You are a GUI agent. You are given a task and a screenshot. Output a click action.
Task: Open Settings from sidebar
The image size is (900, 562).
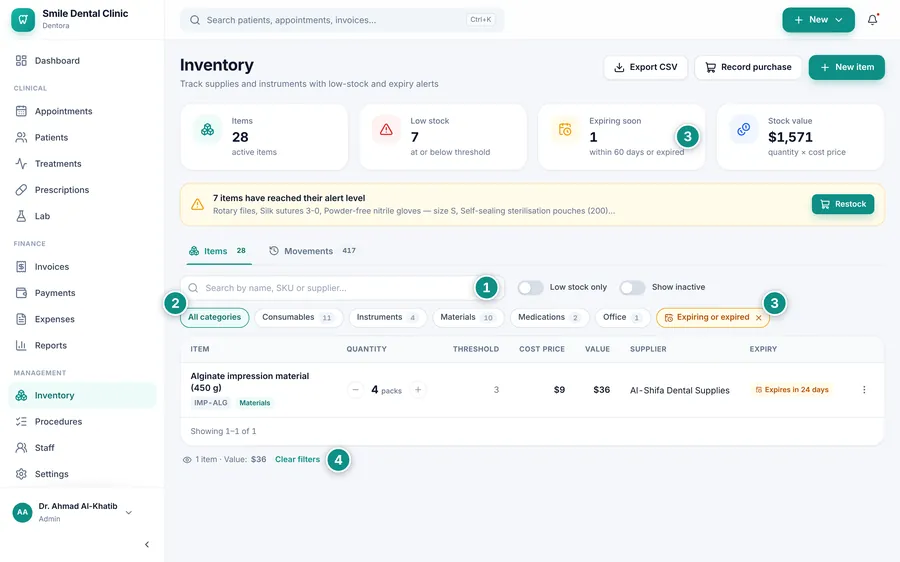[82, 474]
